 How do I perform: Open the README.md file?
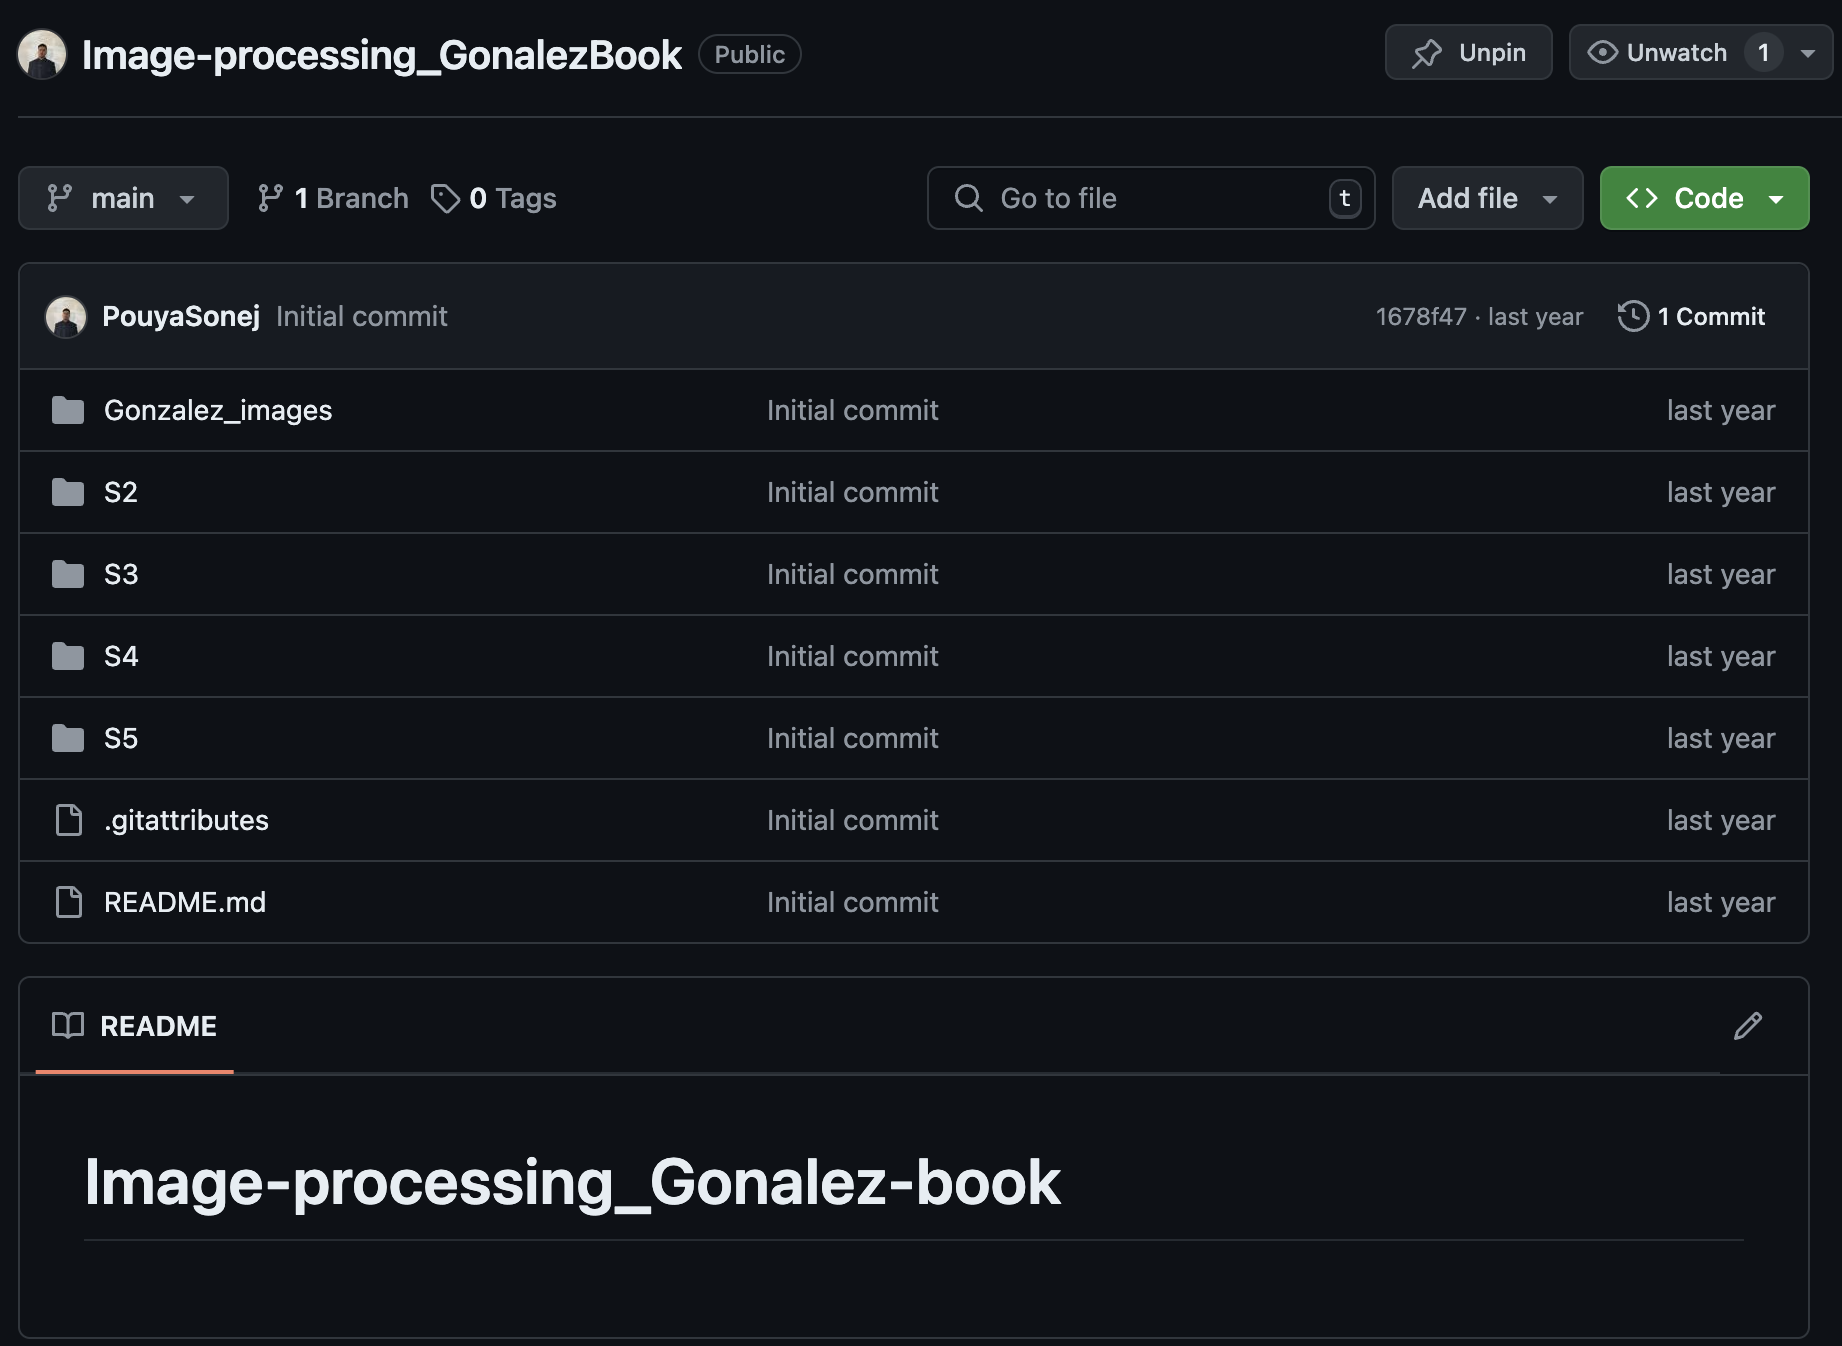tap(185, 902)
